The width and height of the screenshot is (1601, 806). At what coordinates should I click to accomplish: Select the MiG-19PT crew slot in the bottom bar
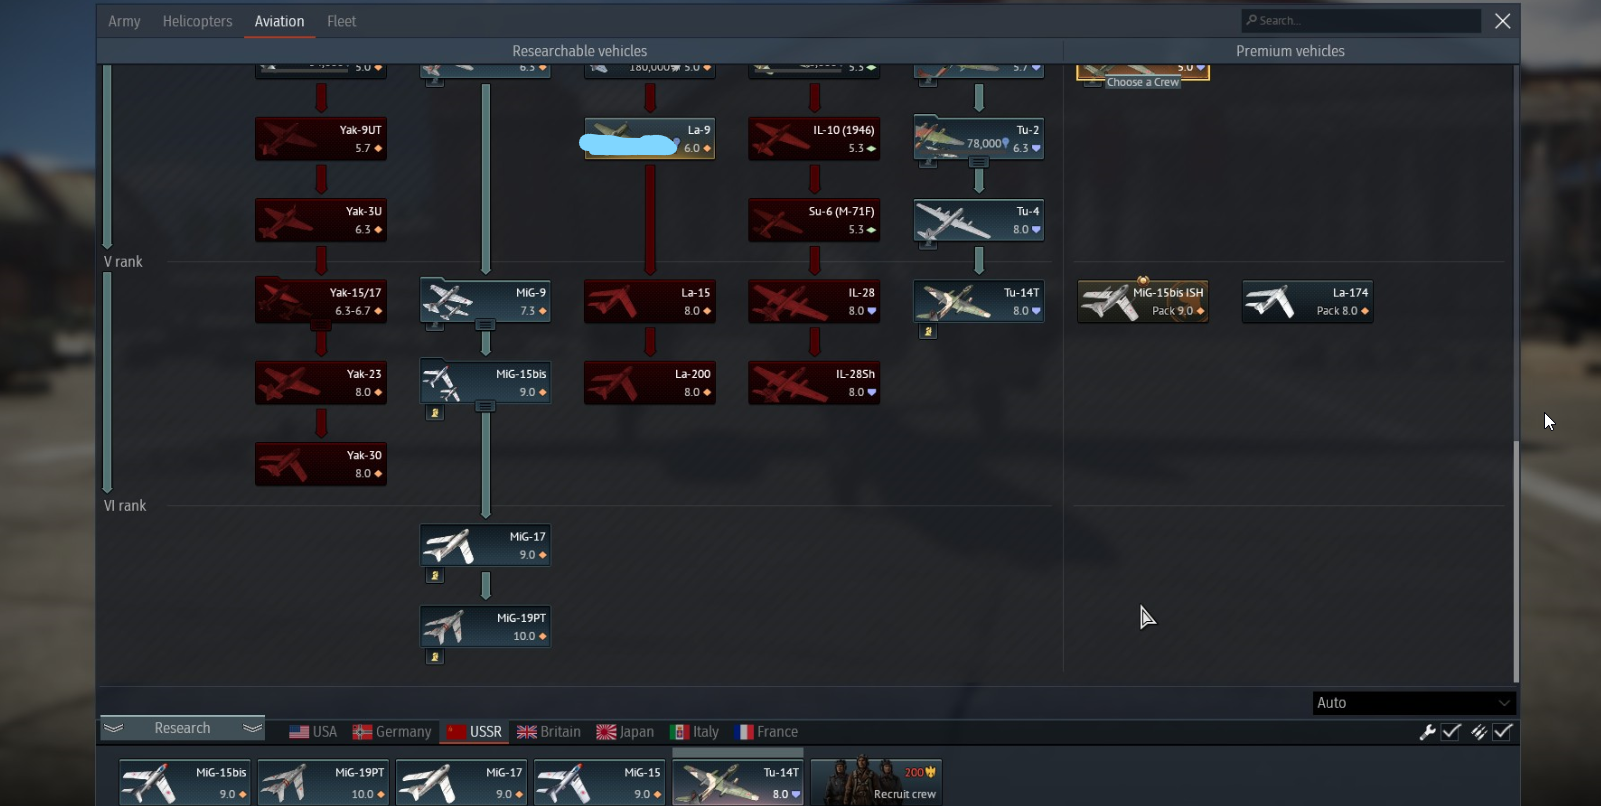(323, 782)
